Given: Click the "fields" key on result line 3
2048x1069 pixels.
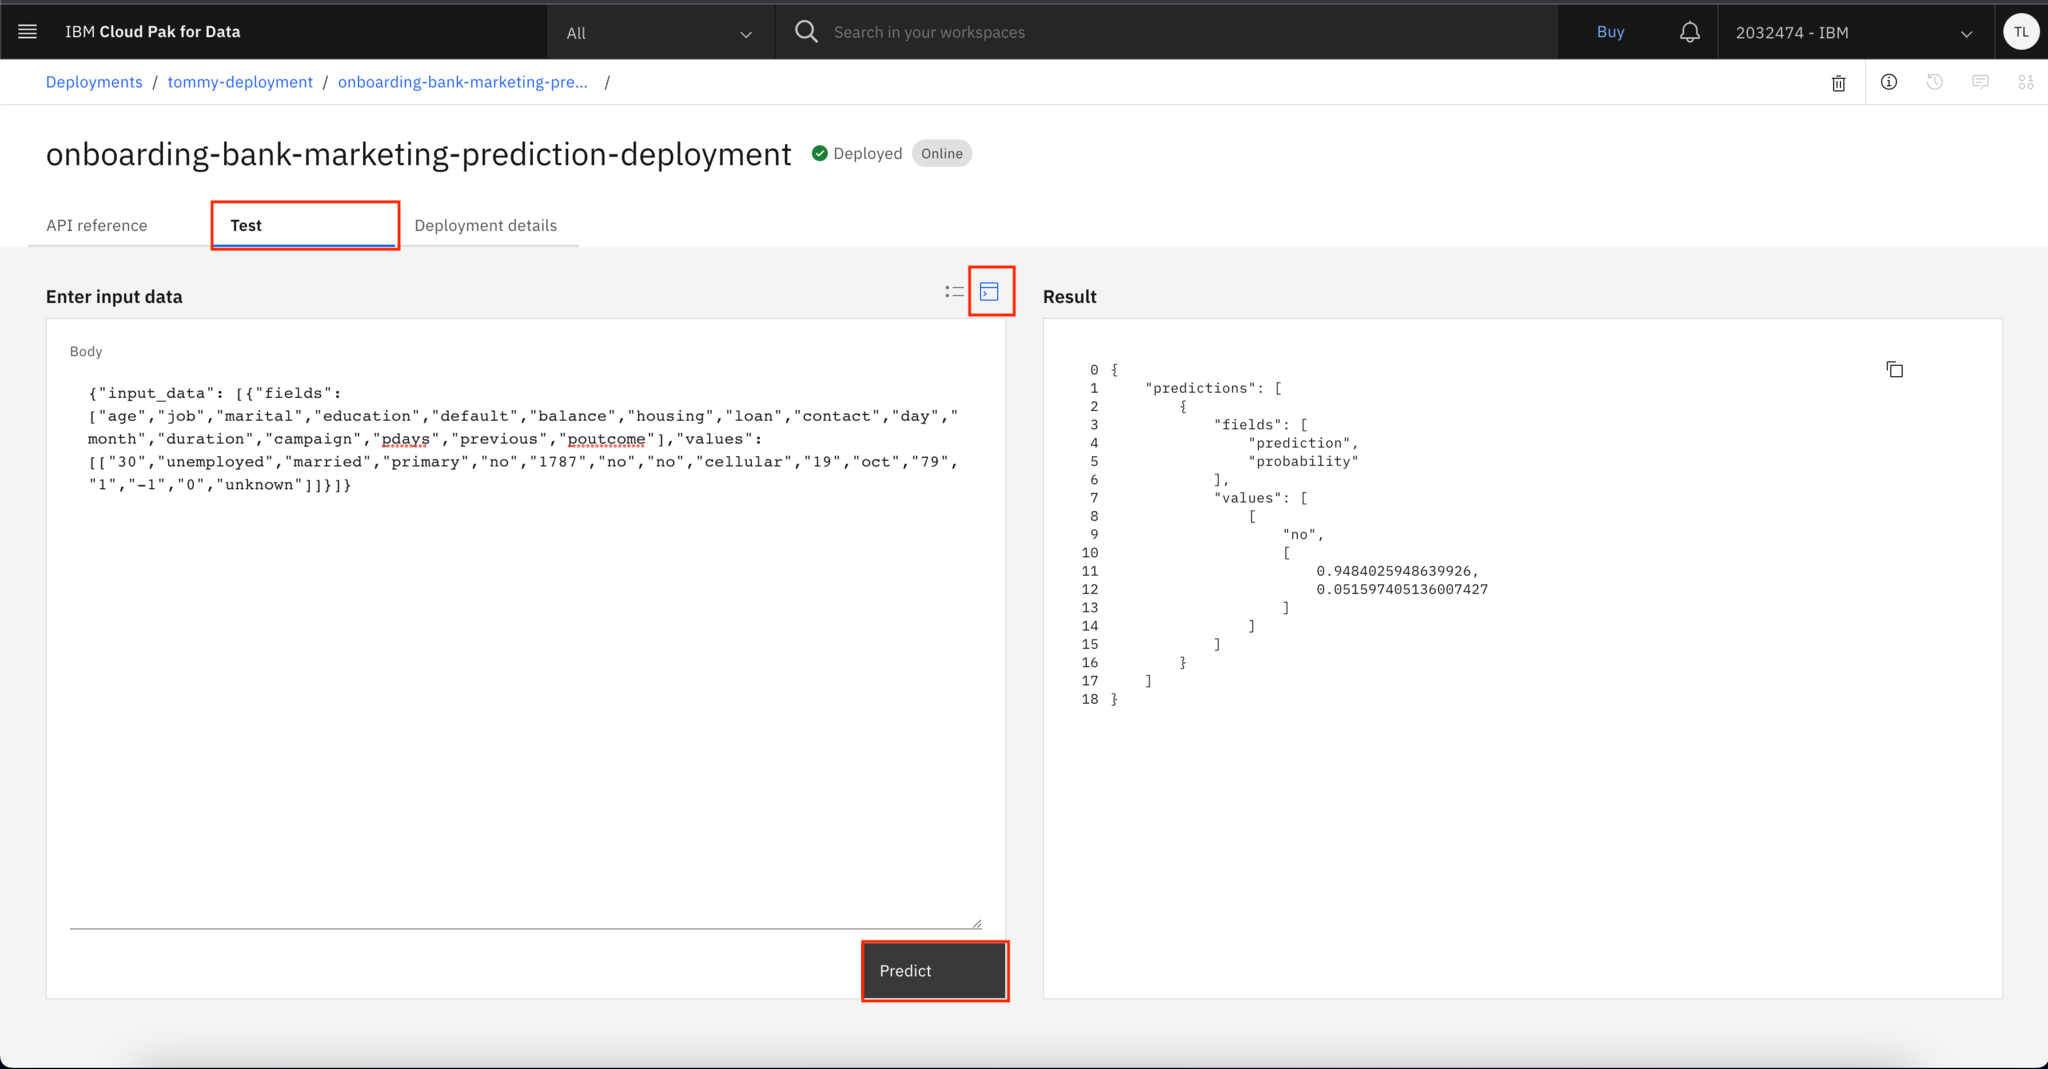Looking at the screenshot, I should click(x=1249, y=425).
